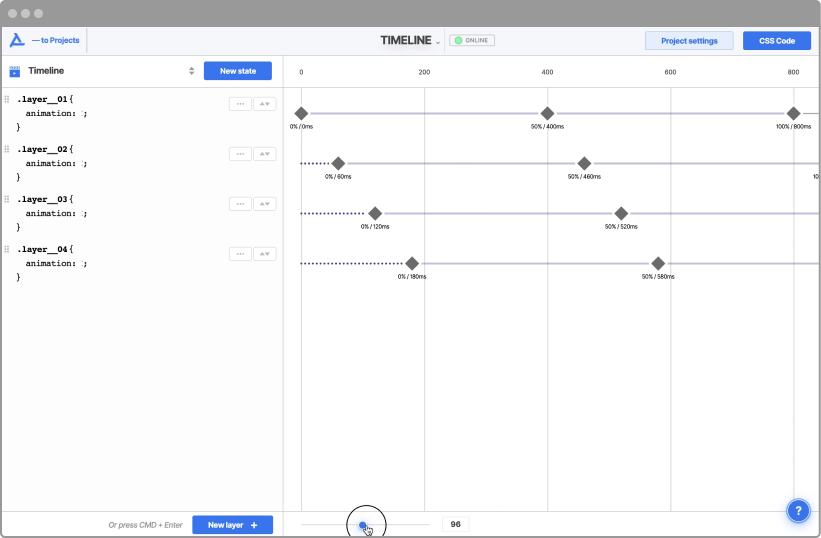This screenshot has height=538, width=821.
Task: Click reorder arrows button for .layer__01
Action: click(x=265, y=104)
